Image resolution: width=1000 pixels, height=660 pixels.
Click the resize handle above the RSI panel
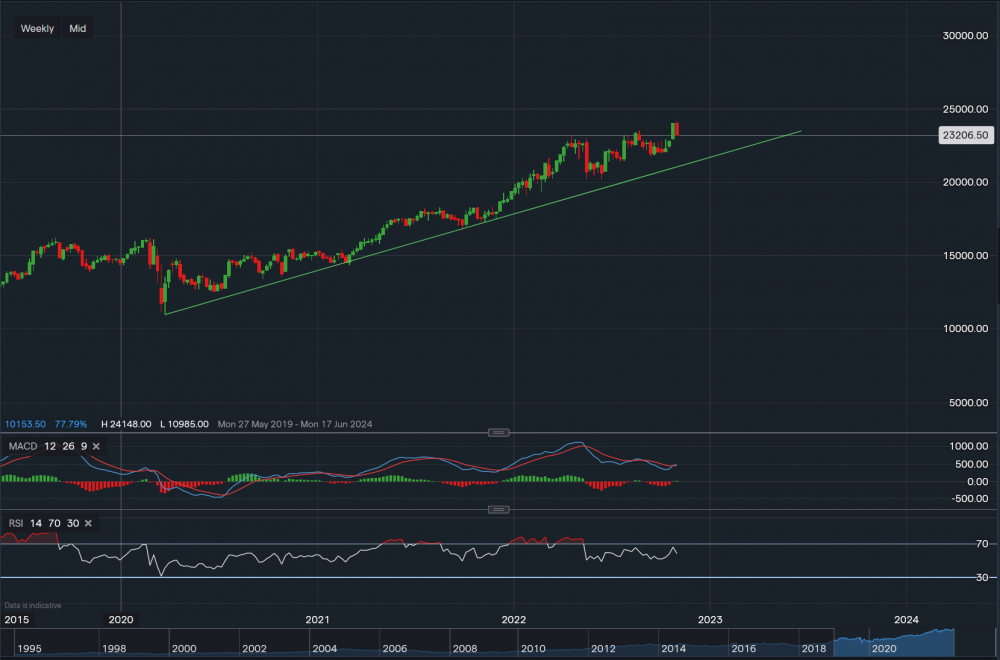tap(497, 510)
